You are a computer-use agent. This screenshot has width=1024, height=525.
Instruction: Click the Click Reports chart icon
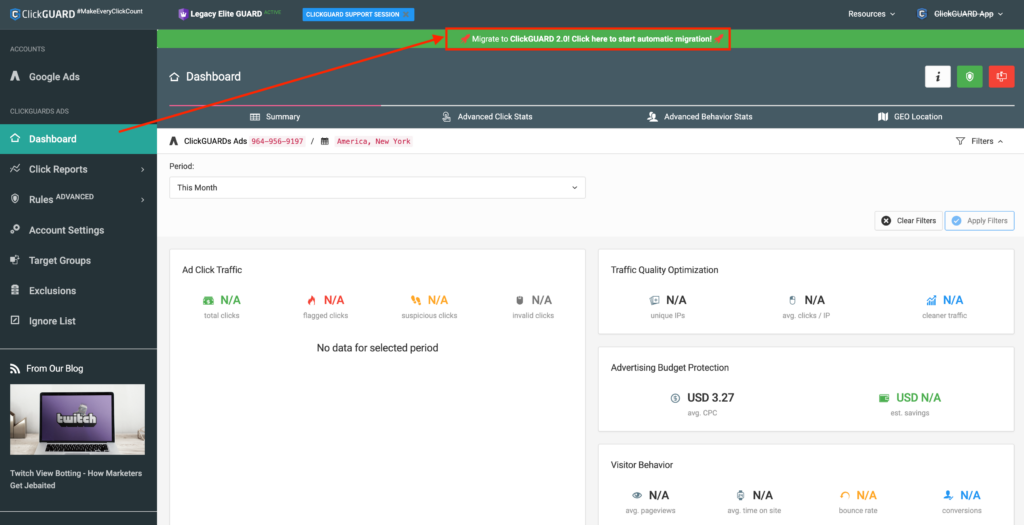(x=15, y=169)
